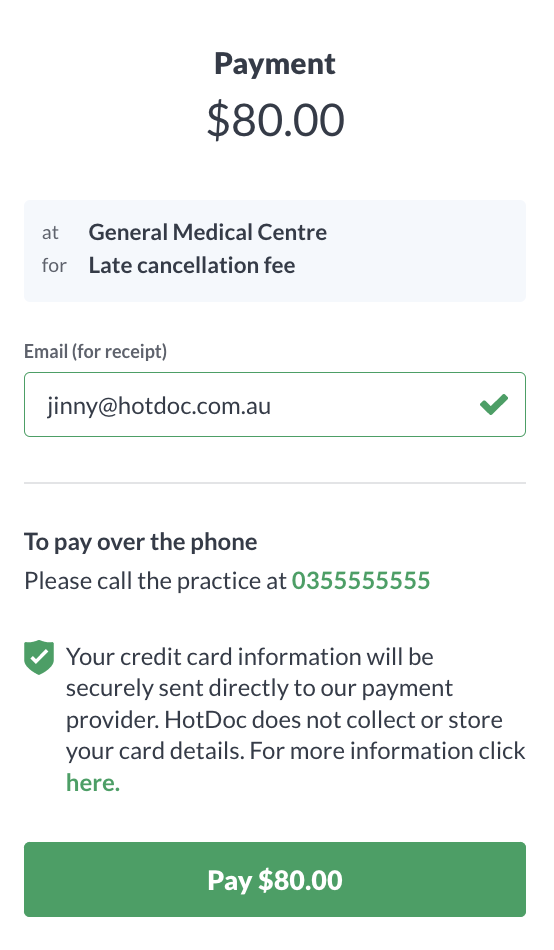This screenshot has width=554, height=950.
Task: Select the Payment heading
Action: tap(275, 64)
